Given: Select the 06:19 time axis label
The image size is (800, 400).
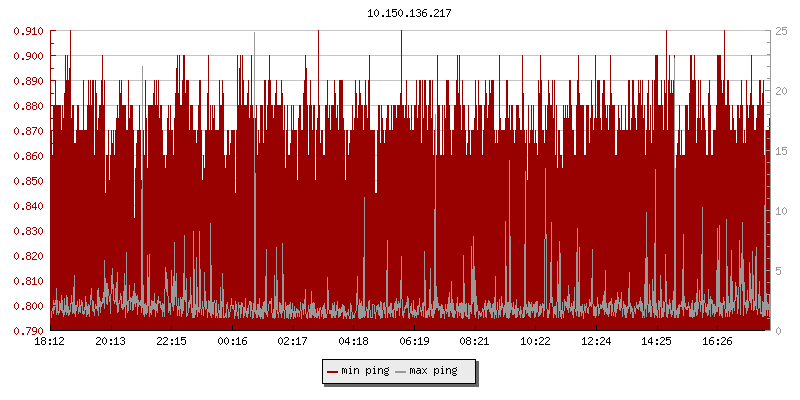Looking at the screenshot, I should (414, 342).
